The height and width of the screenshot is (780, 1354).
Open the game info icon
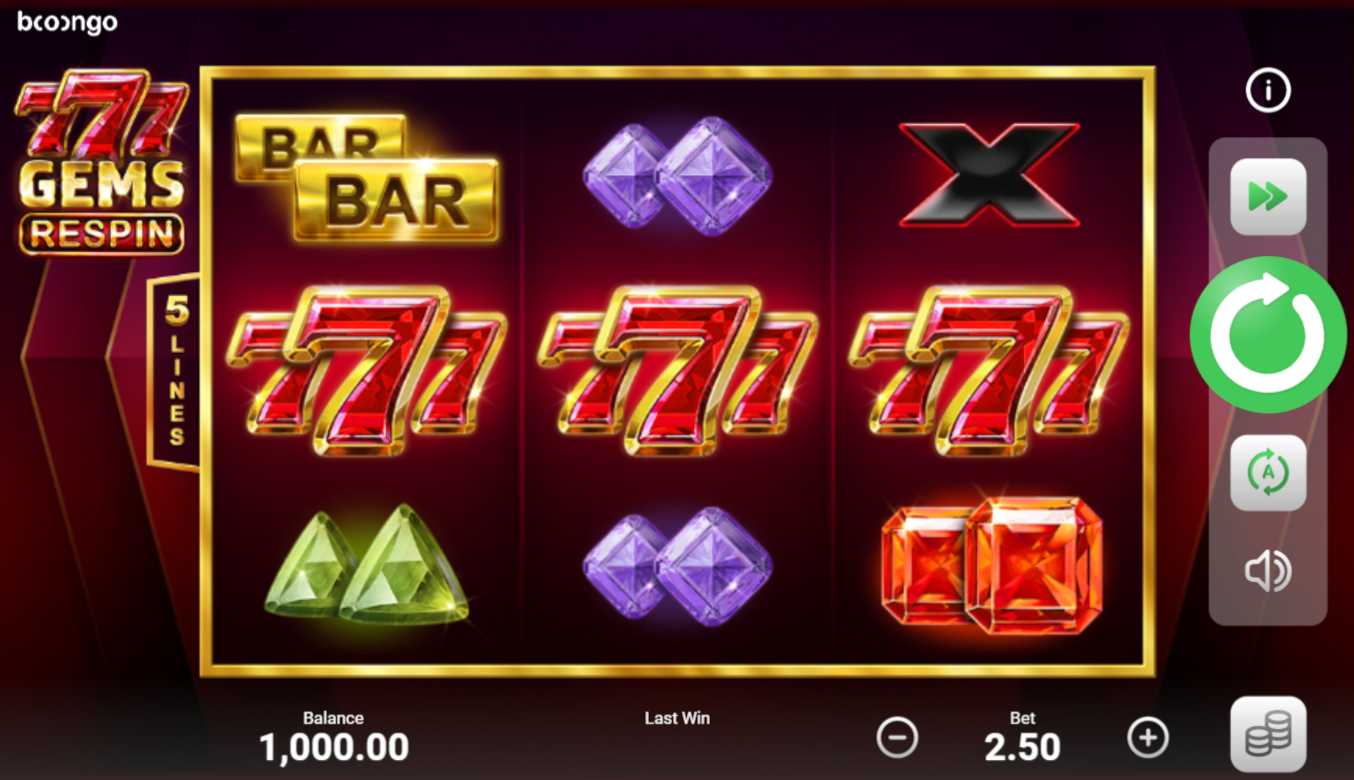click(x=1268, y=91)
